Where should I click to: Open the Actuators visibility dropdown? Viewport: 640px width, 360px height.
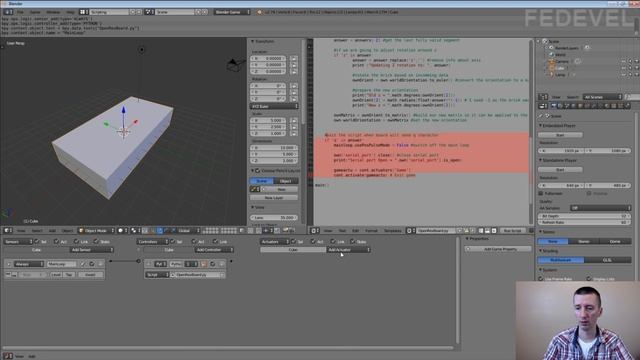point(274,242)
